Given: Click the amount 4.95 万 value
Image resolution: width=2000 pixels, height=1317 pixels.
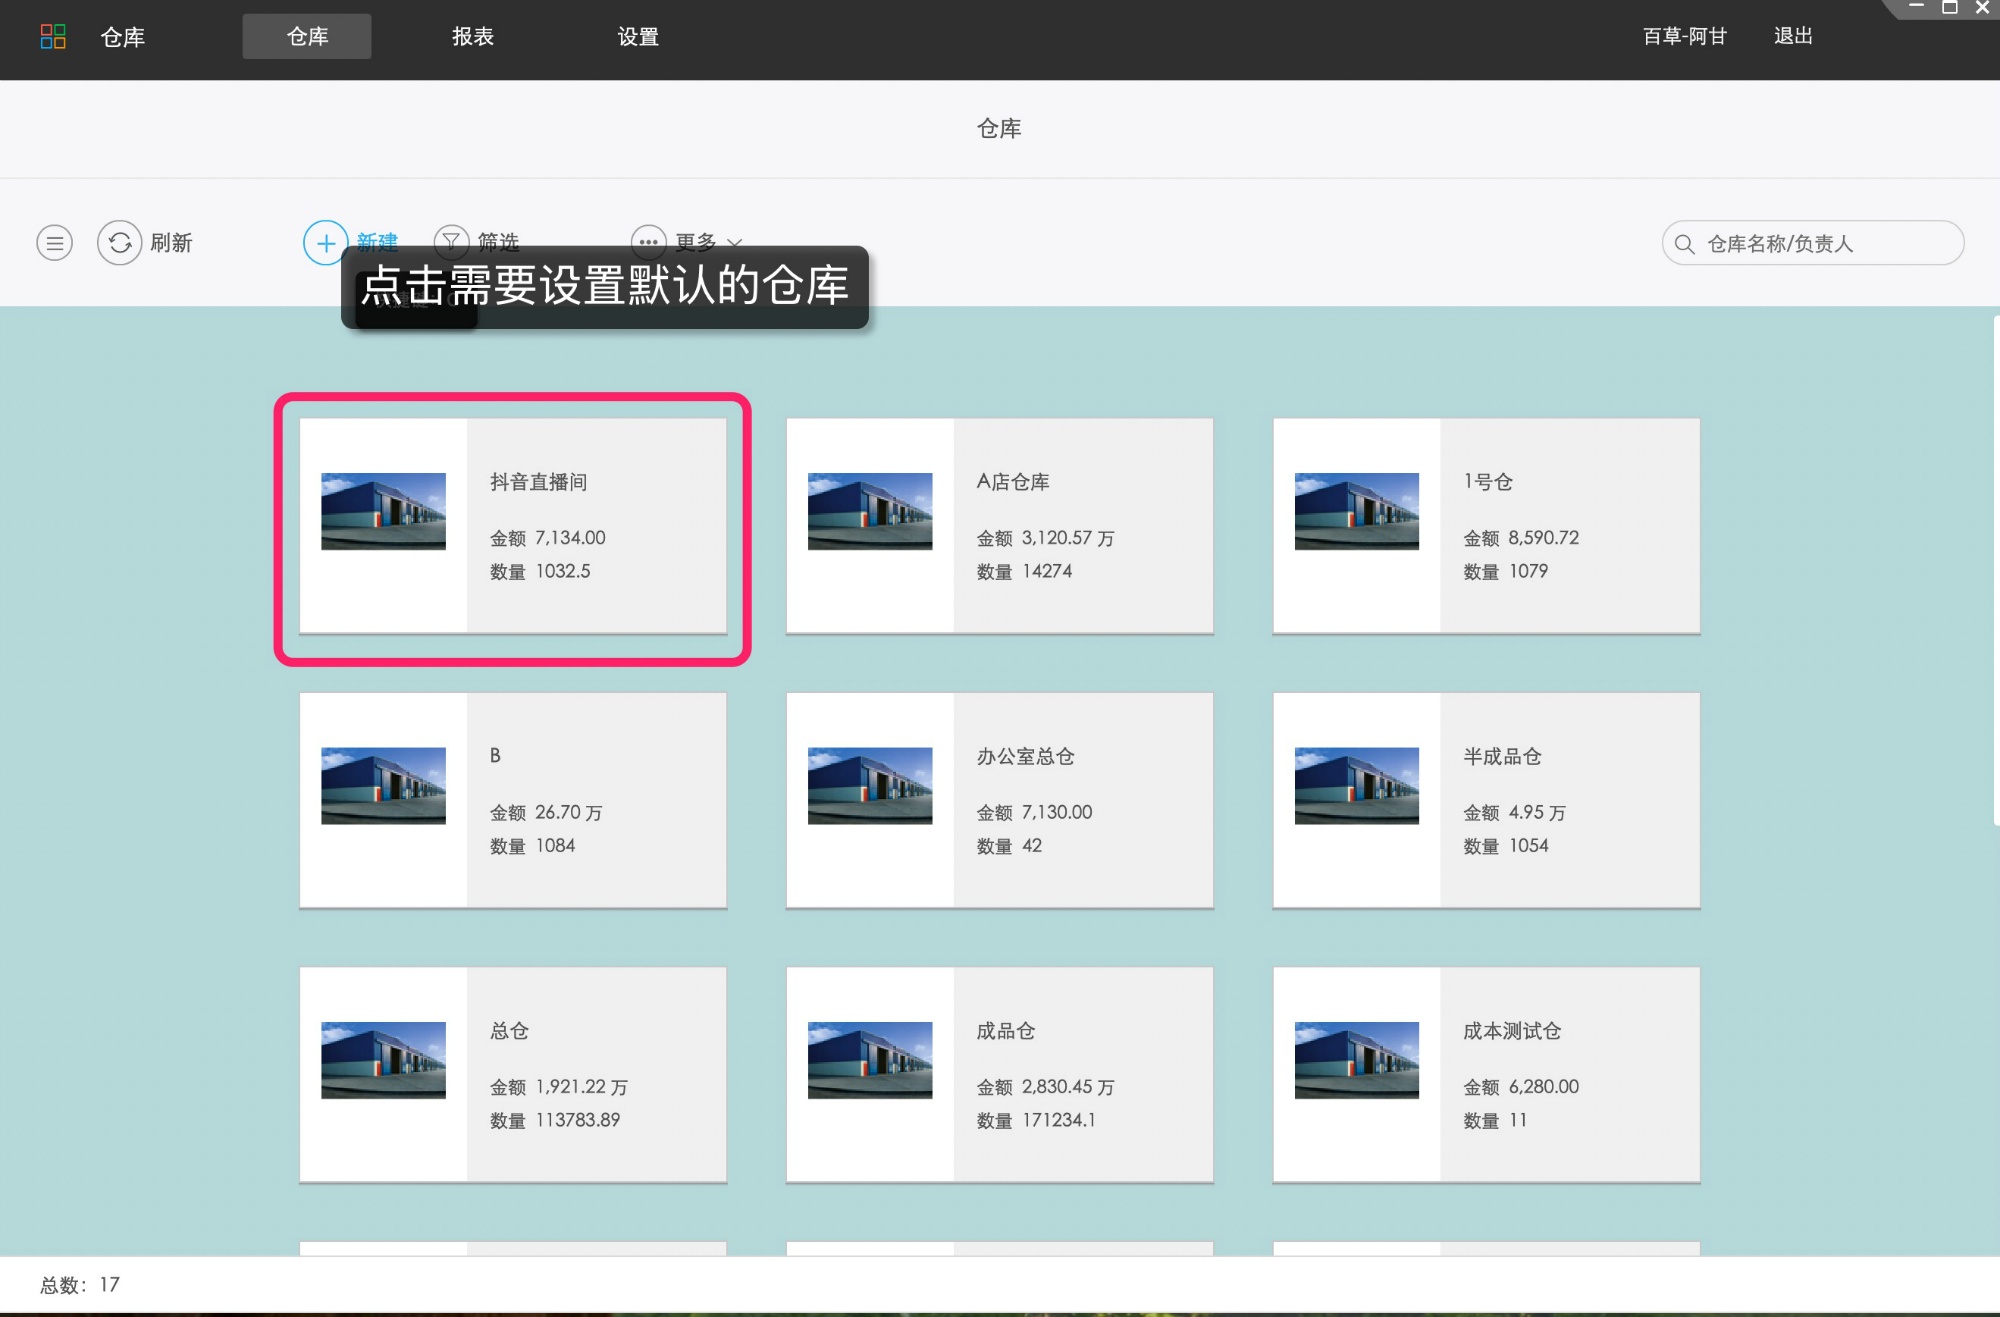Looking at the screenshot, I should (x=1538, y=812).
